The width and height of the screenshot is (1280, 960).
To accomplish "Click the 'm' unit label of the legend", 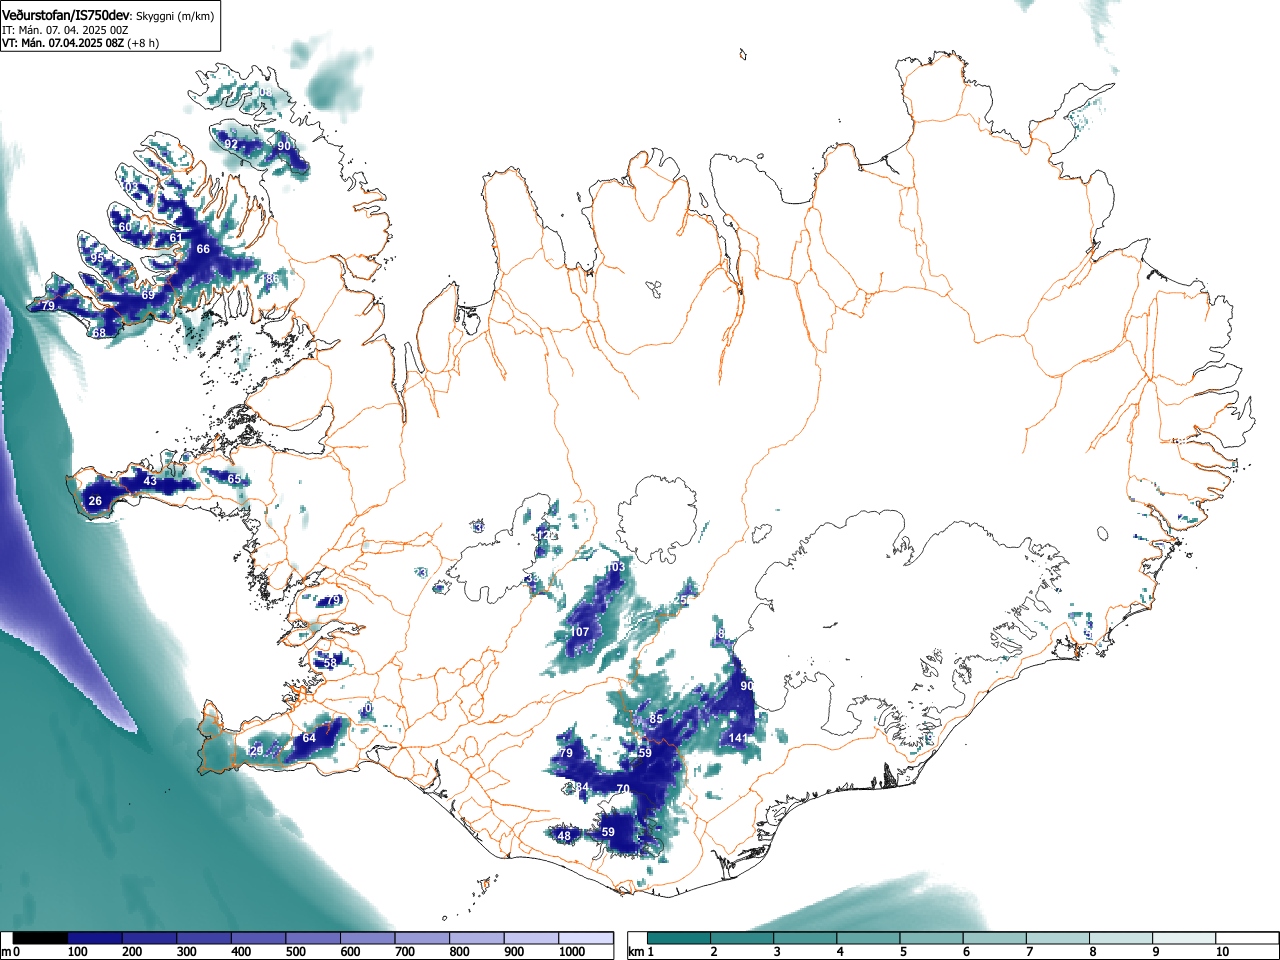I will tap(6, 952).
